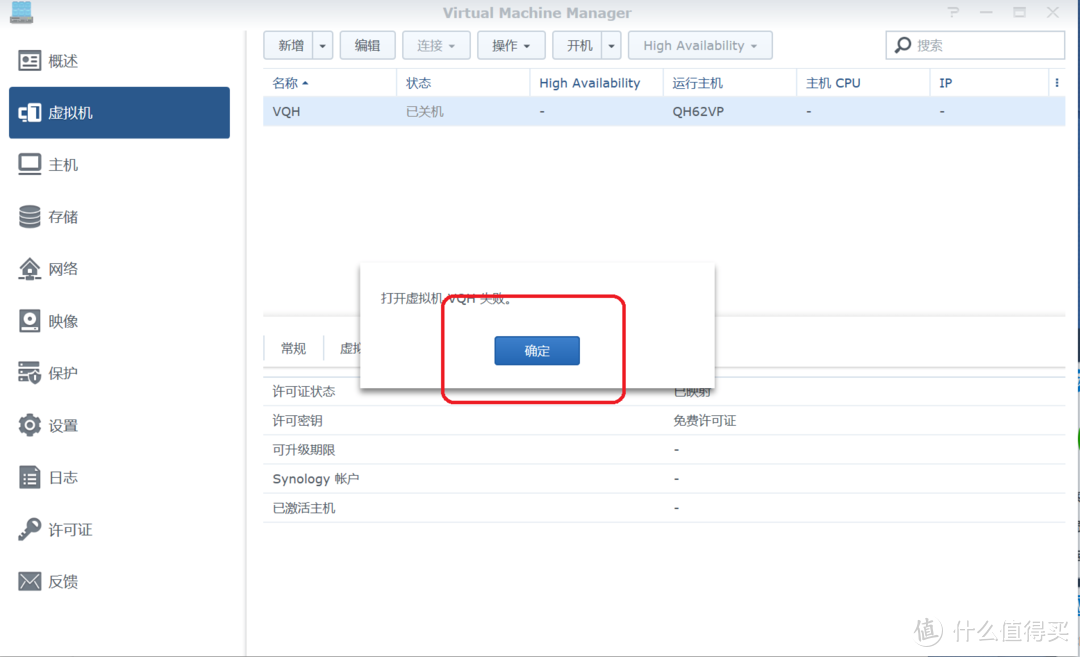Click the help question mark icon
The image size is (1080, 657).
point(953,12)
